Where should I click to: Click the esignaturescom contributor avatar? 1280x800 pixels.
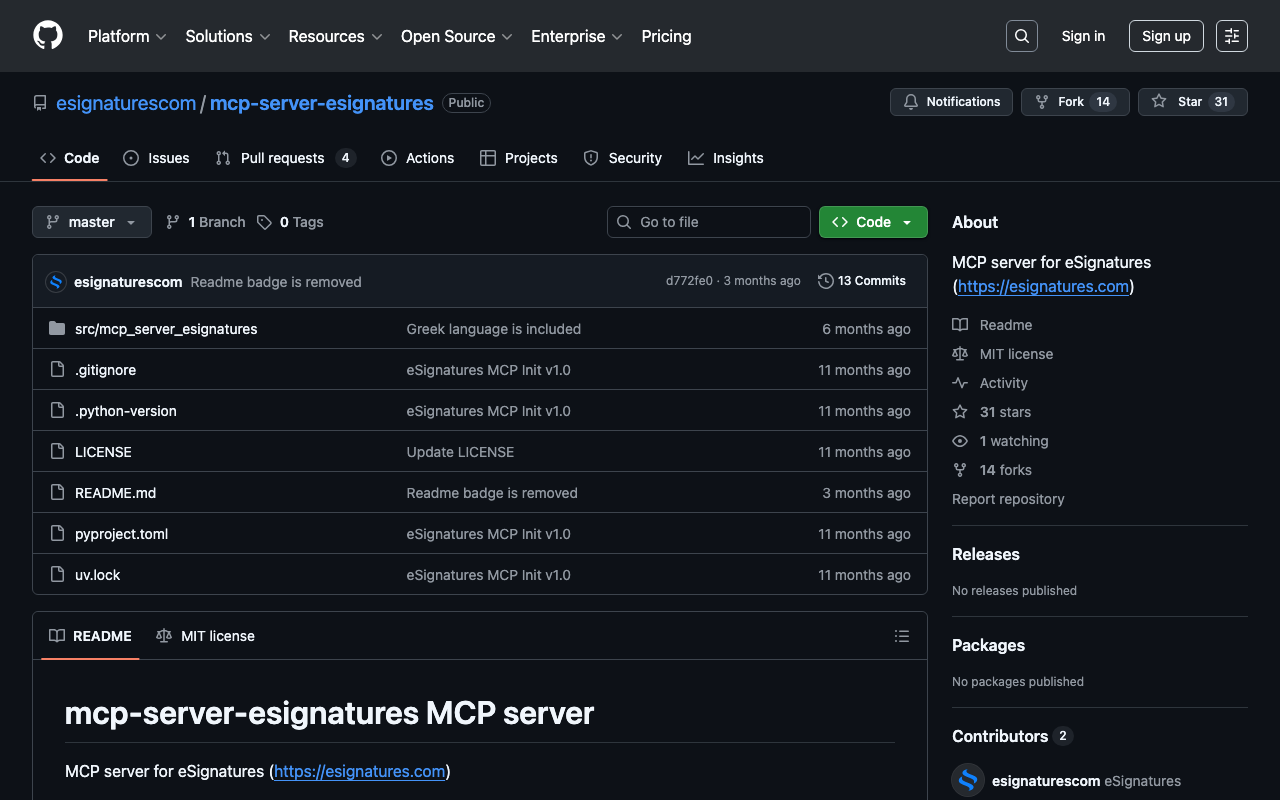tap(968, 780)
